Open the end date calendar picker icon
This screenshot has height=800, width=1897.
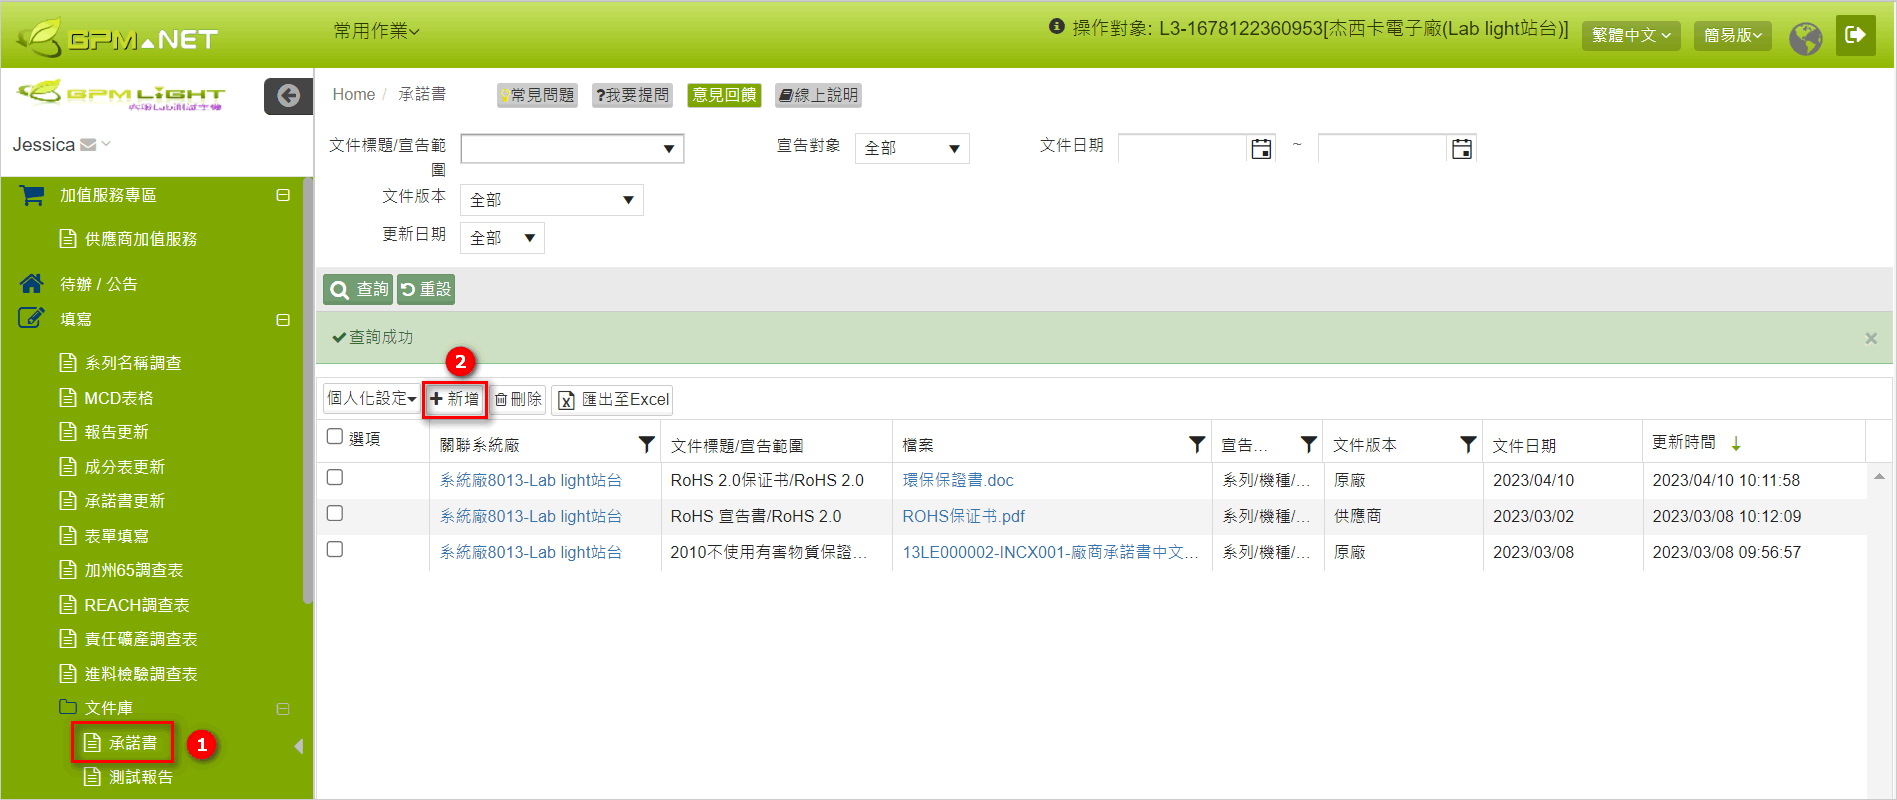pyautogui.click(x=1461, y=149)
